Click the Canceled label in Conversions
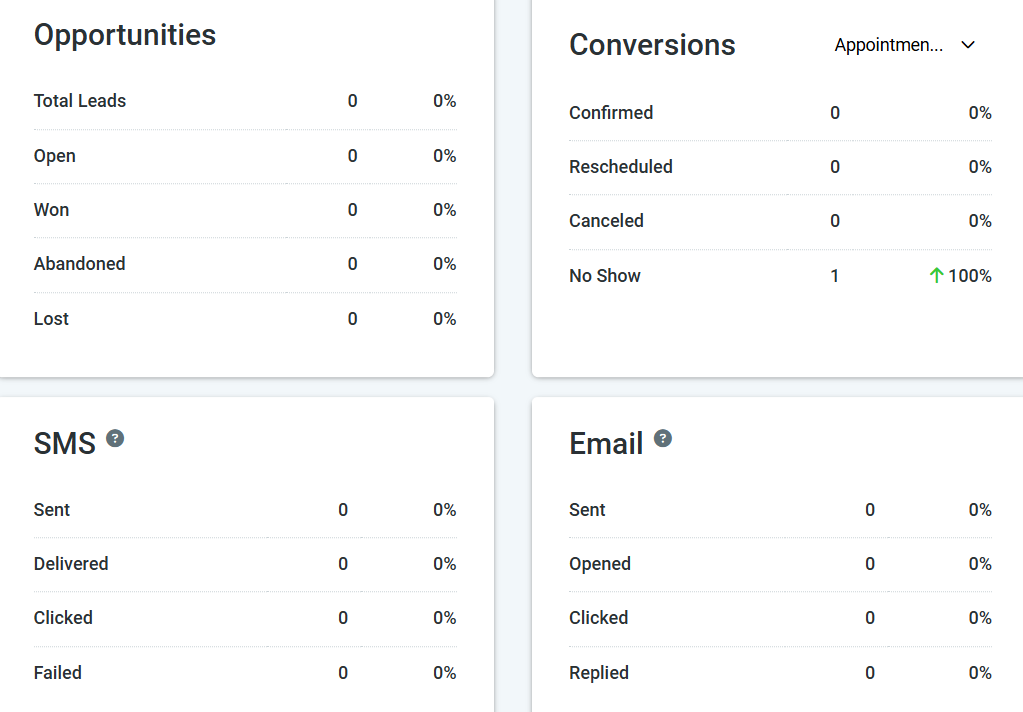Image resolution: width=1023 pixels, height=712 pixels. [x=606, y=221]
